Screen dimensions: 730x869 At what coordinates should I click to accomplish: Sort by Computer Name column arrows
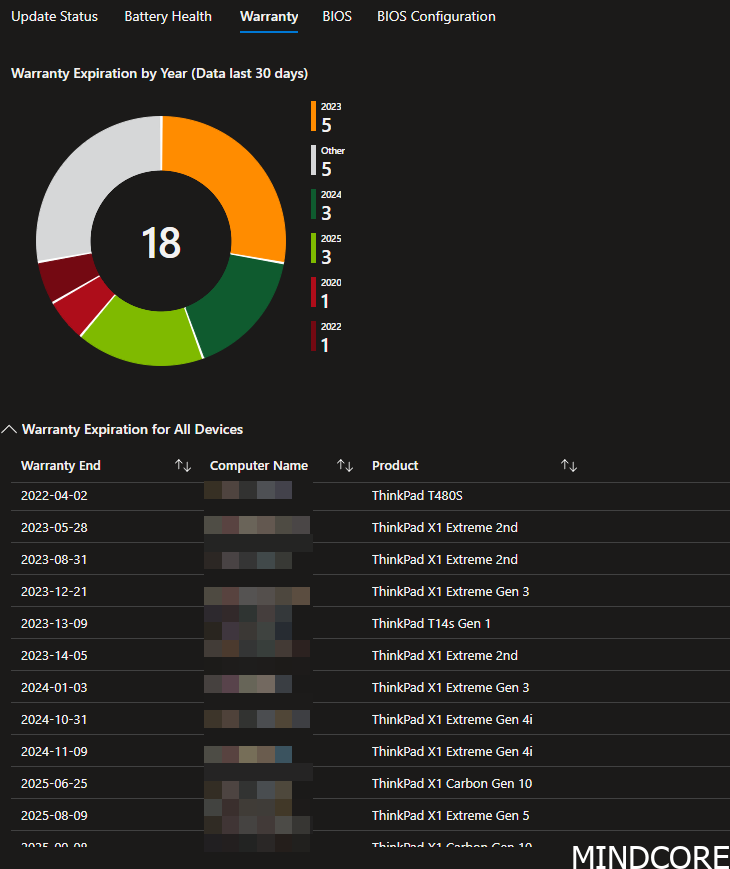pos(345,466)
